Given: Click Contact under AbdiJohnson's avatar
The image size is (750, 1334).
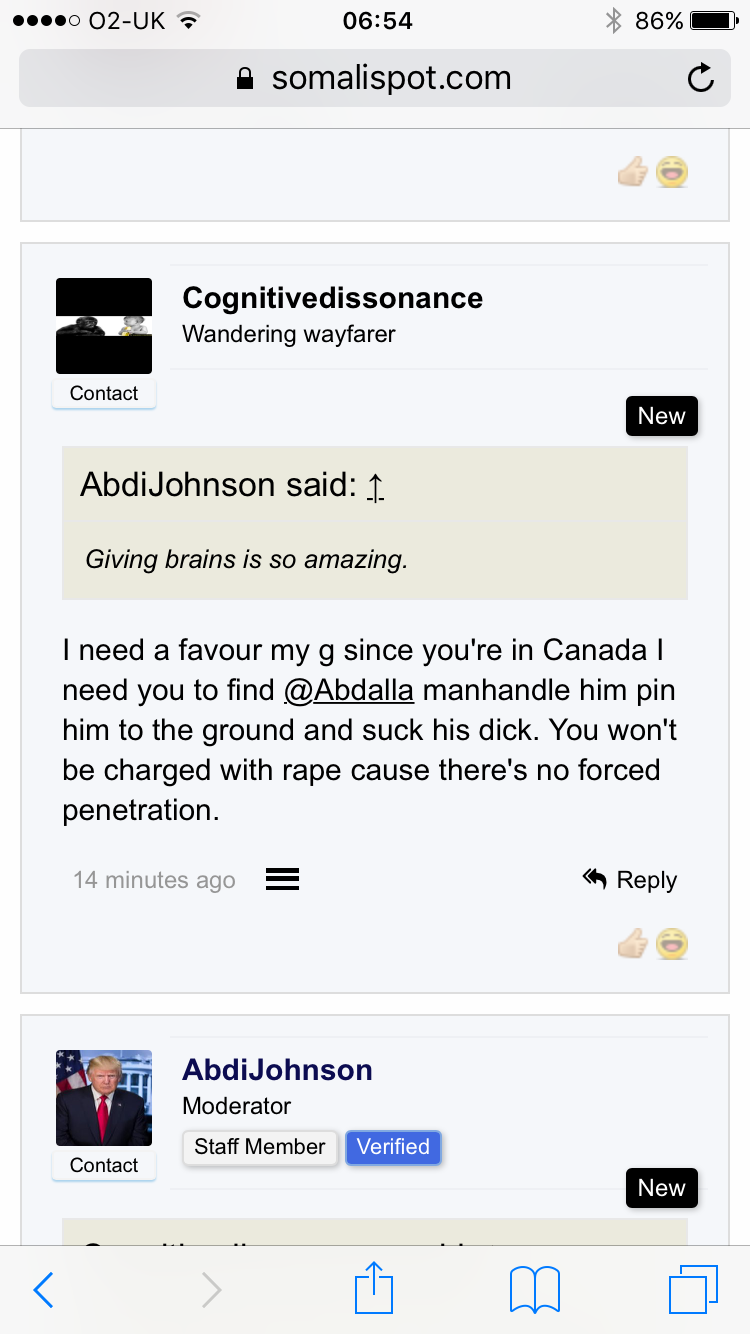Looking at the screenshot, I should [x=104, y=1166].
